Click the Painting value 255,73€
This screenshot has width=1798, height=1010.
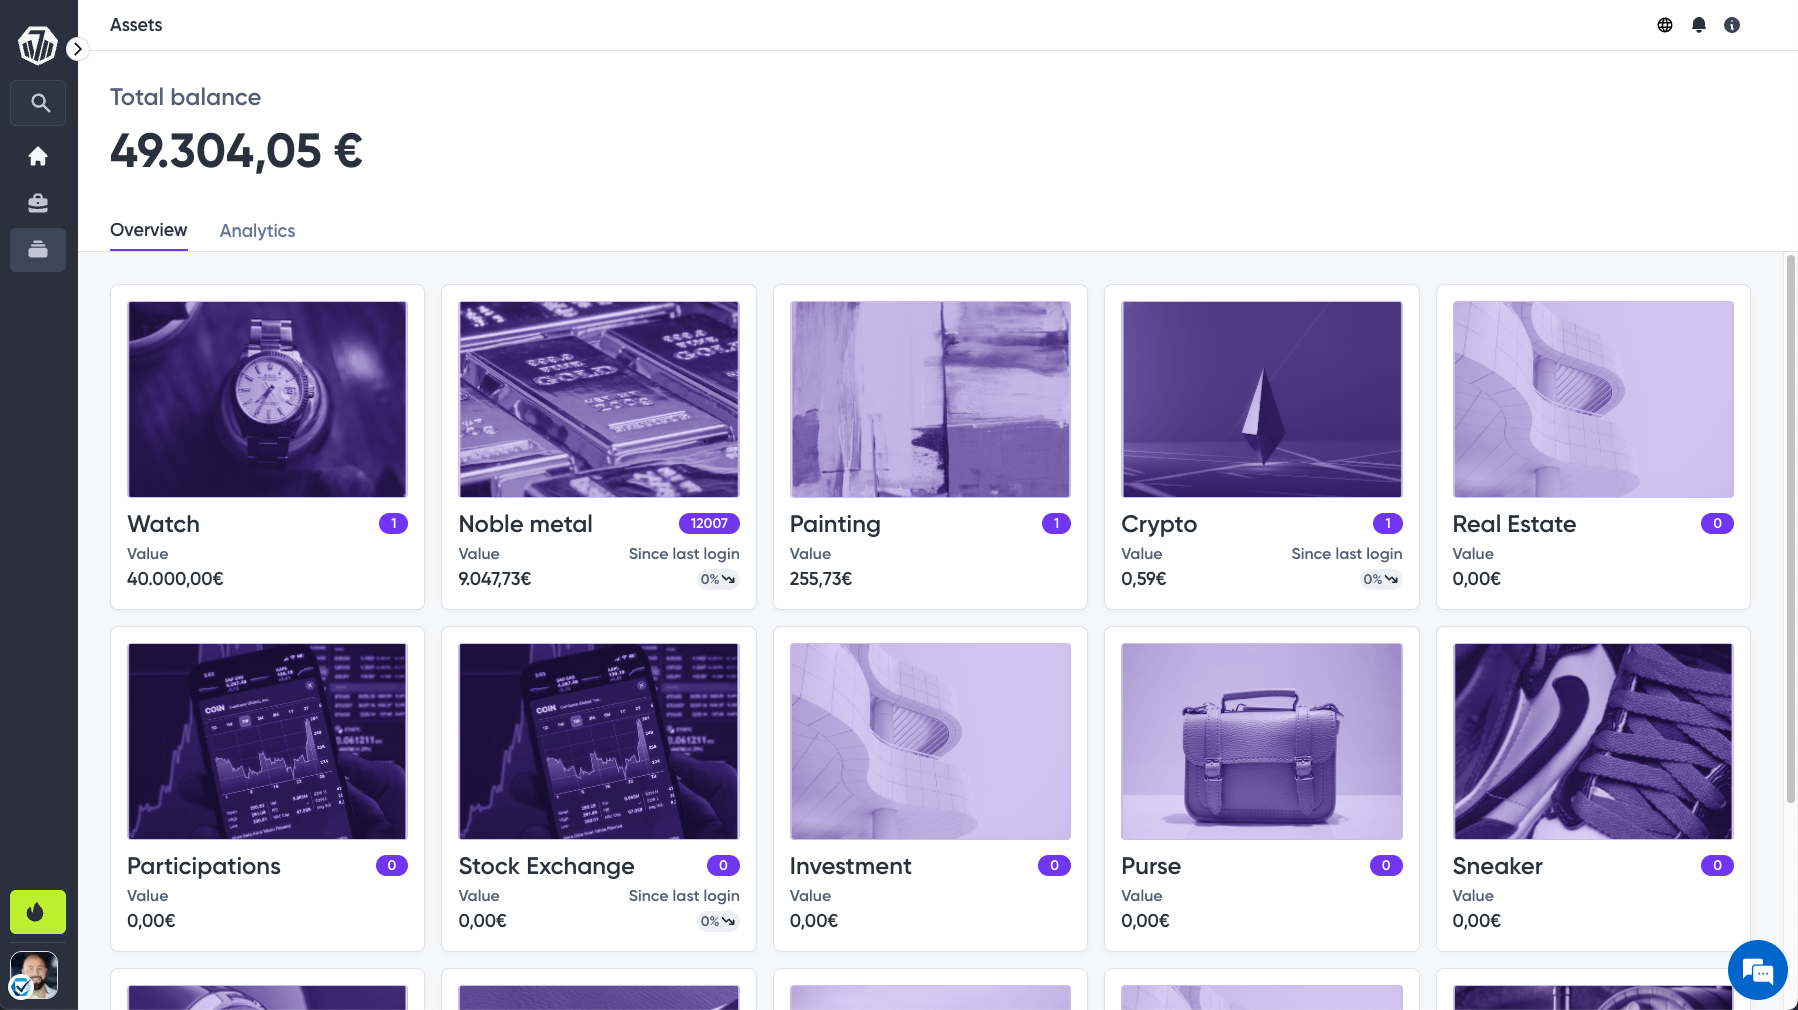click(x=821, y=579)
